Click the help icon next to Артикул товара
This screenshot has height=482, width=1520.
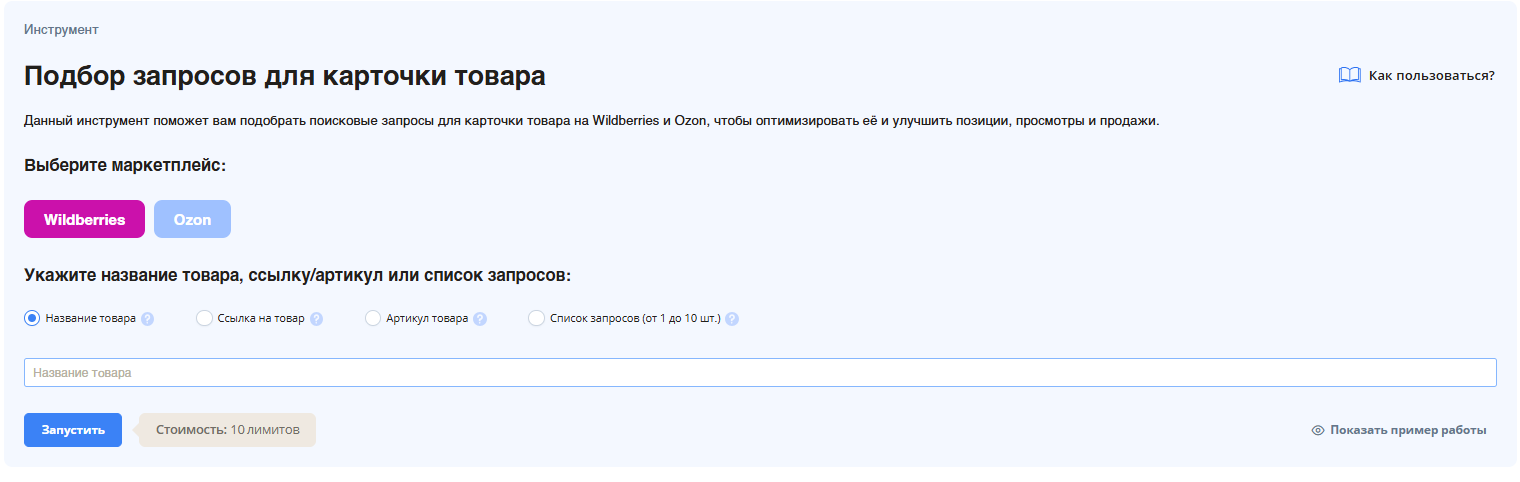click(480, 319)
